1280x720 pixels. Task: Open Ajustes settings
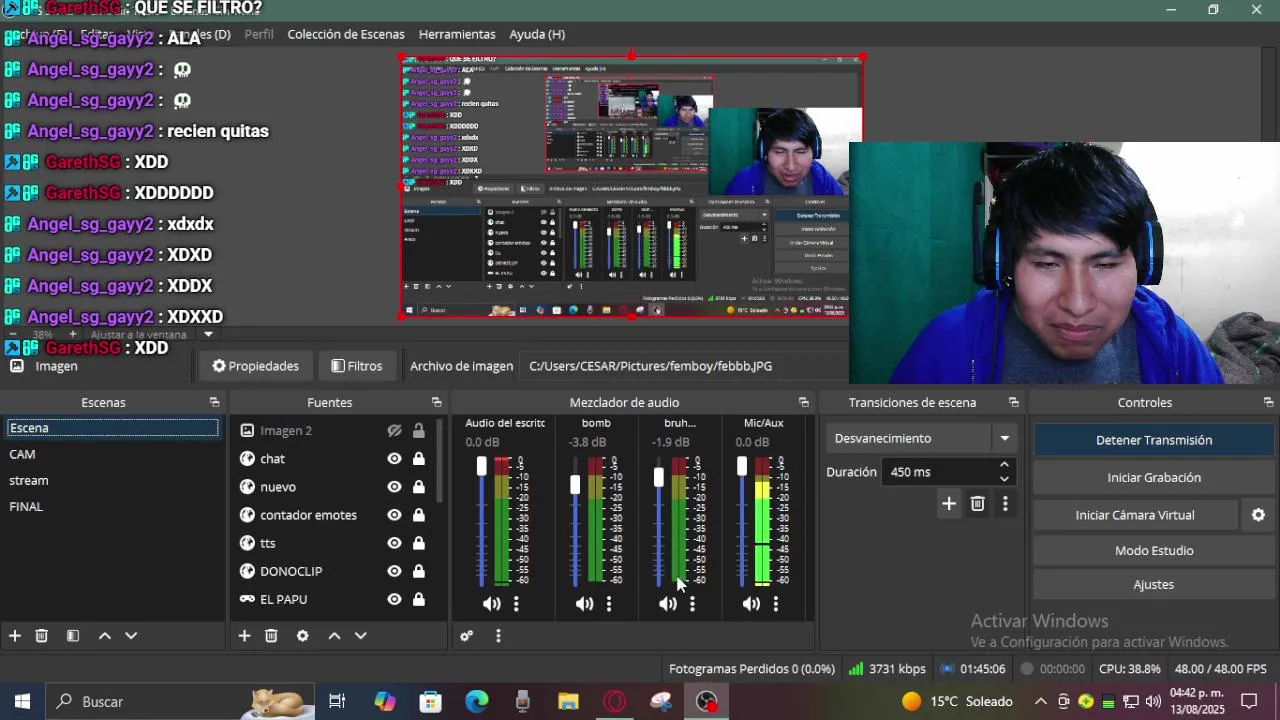pyautogui.click(x=1154, y=584)
